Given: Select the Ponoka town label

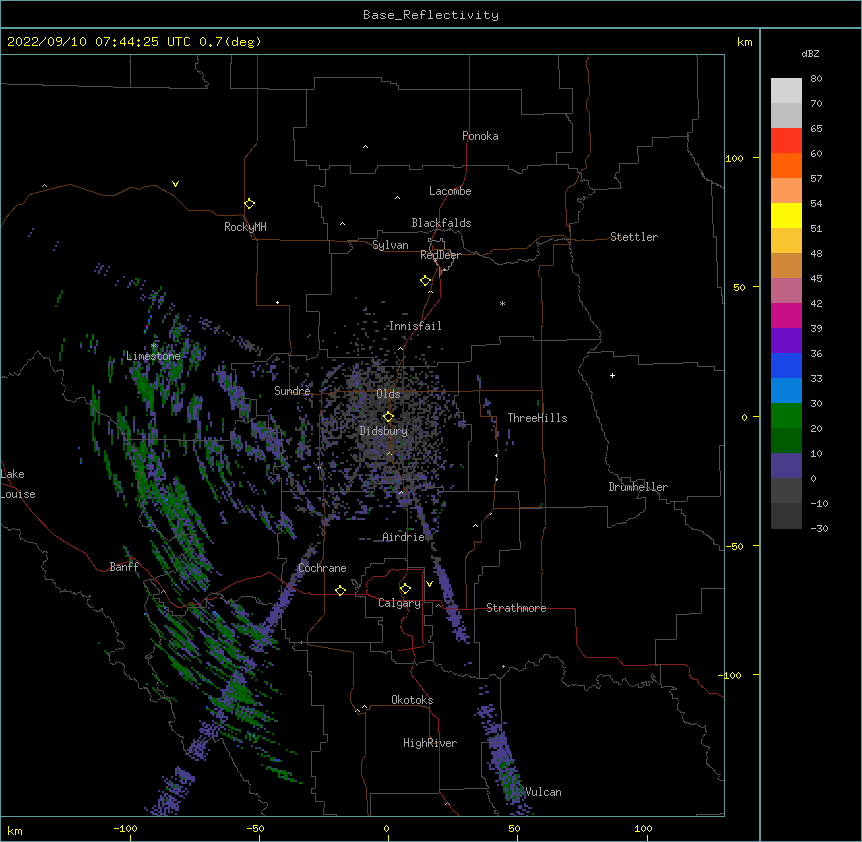Looking at the screenshot, I should click(x=480, y=136).
